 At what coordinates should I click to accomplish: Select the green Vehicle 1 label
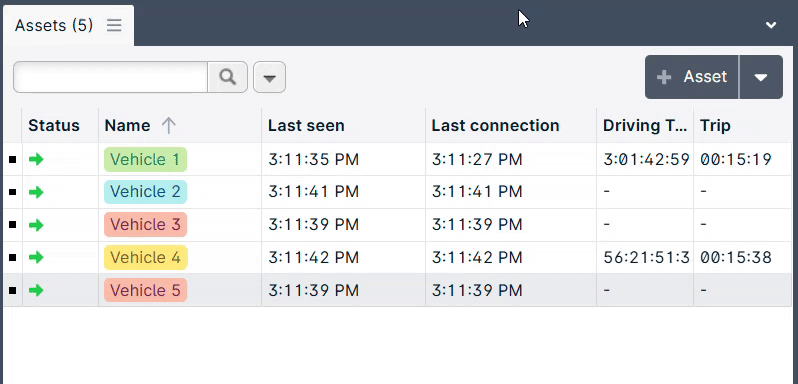146,160
